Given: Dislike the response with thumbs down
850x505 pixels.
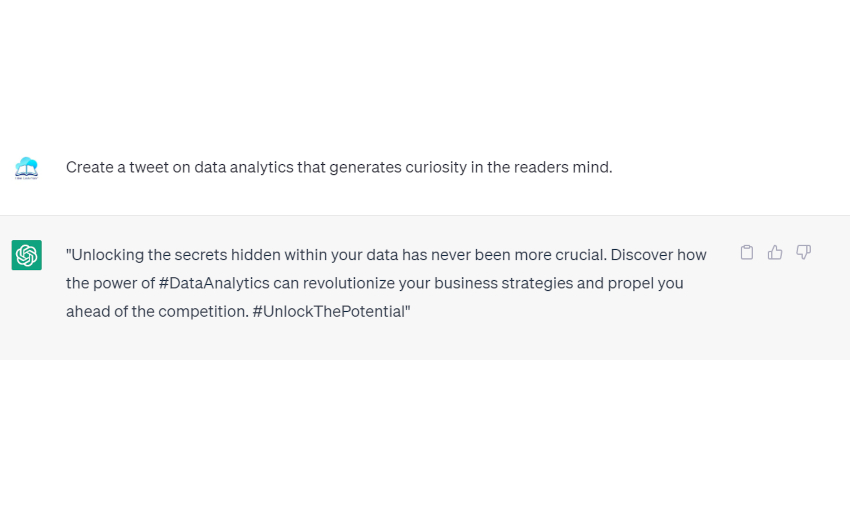Looking at the screenshot, I should click(x=803, y=252).
